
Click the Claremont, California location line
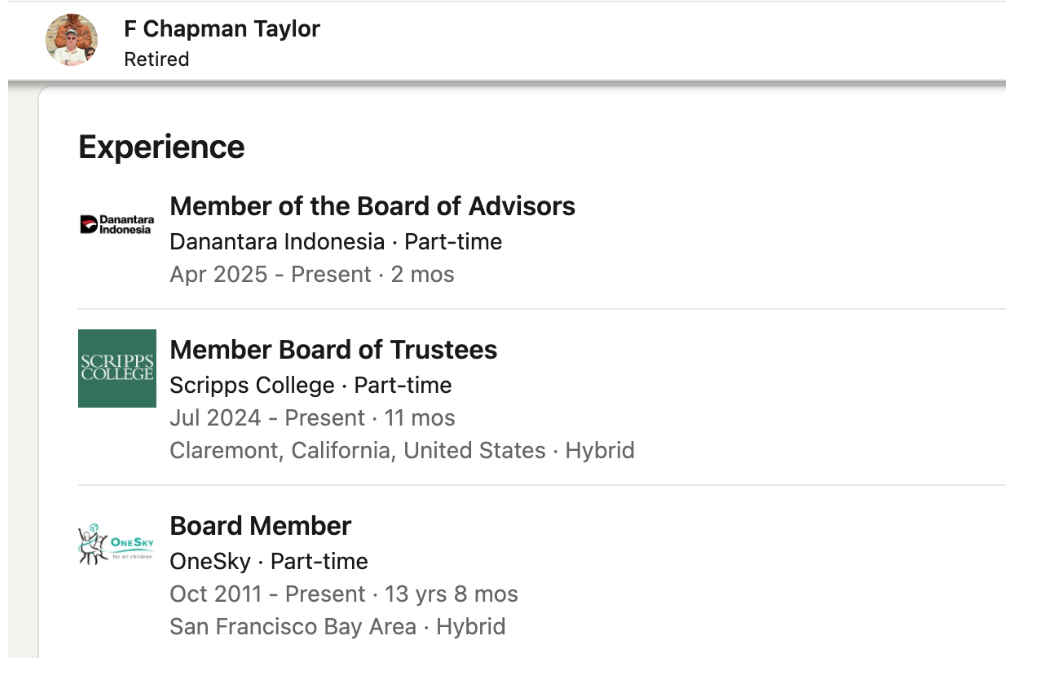click(357, 451)
